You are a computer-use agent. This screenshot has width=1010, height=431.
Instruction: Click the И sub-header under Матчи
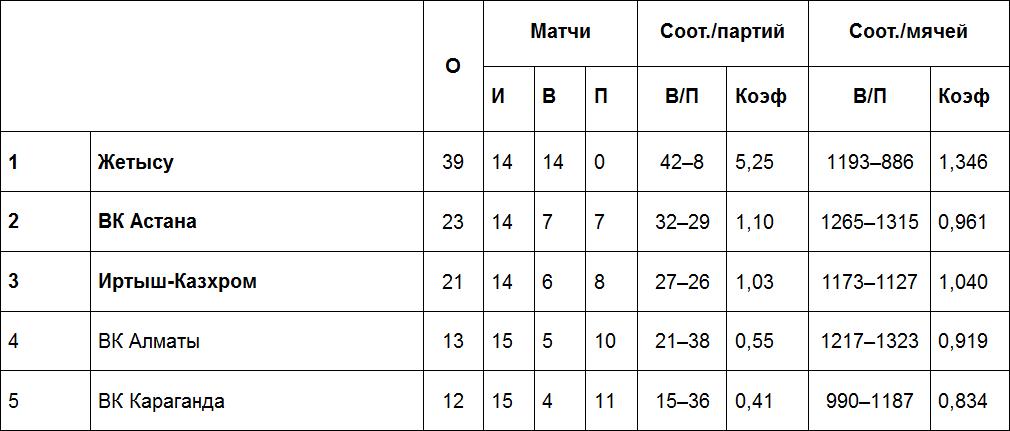pyautogui.click(x=499, y=97)
